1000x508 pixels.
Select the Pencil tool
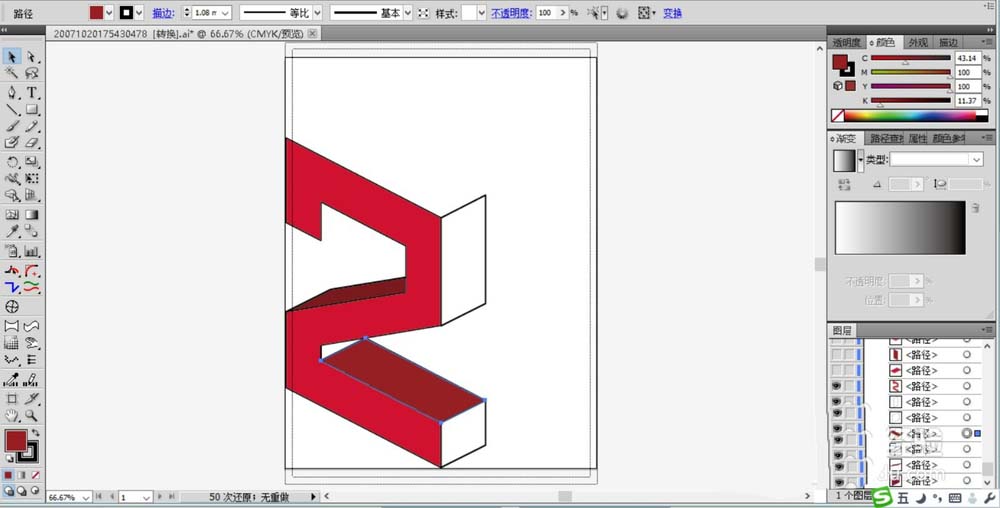pos(31,126)
